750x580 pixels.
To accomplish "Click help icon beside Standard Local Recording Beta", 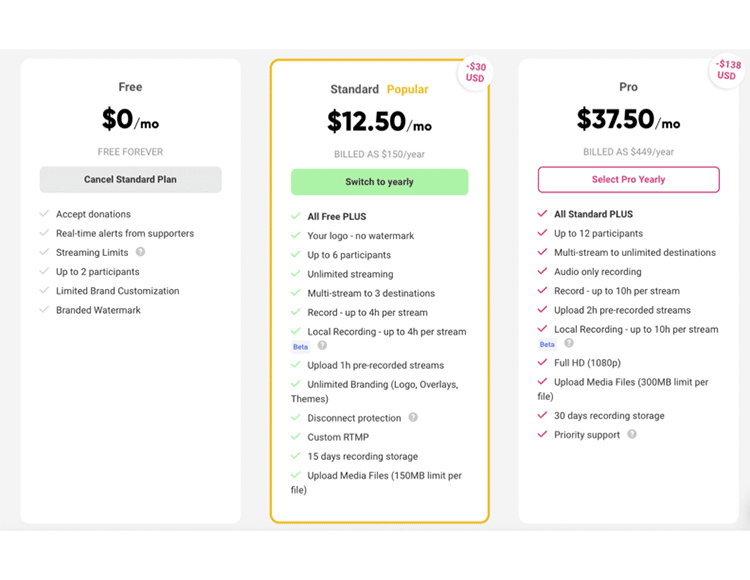I will click(x=322, y=346).
